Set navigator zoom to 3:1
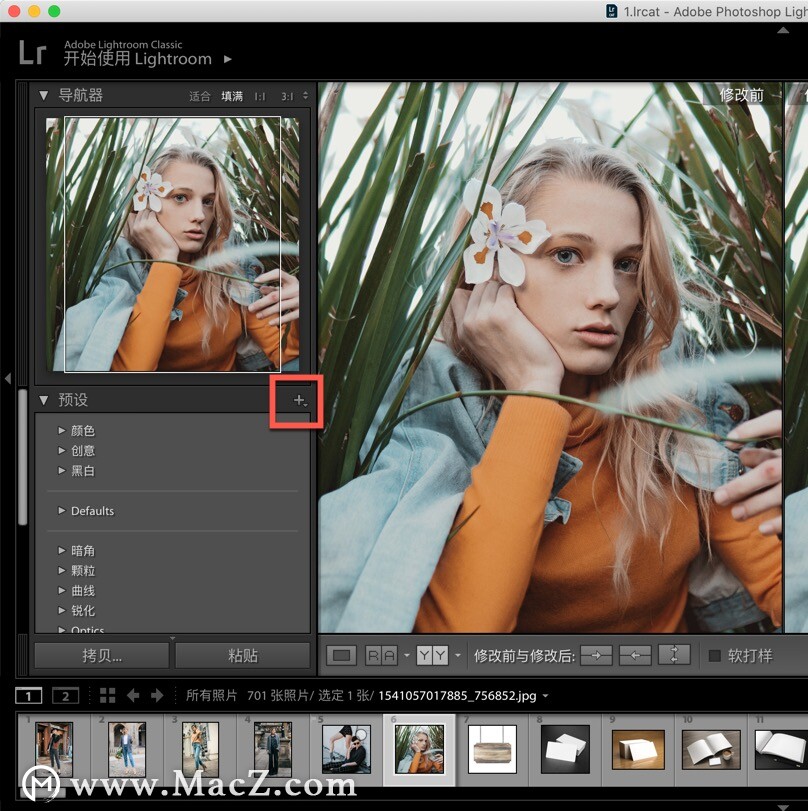 click(x=287, y=97)
